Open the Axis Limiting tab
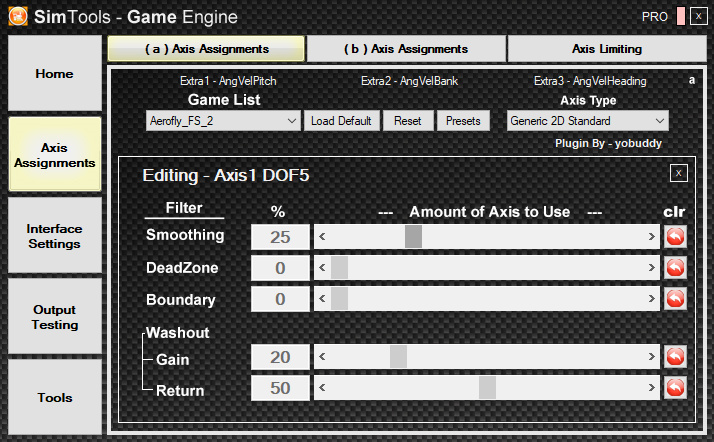 tap(607, 49)
